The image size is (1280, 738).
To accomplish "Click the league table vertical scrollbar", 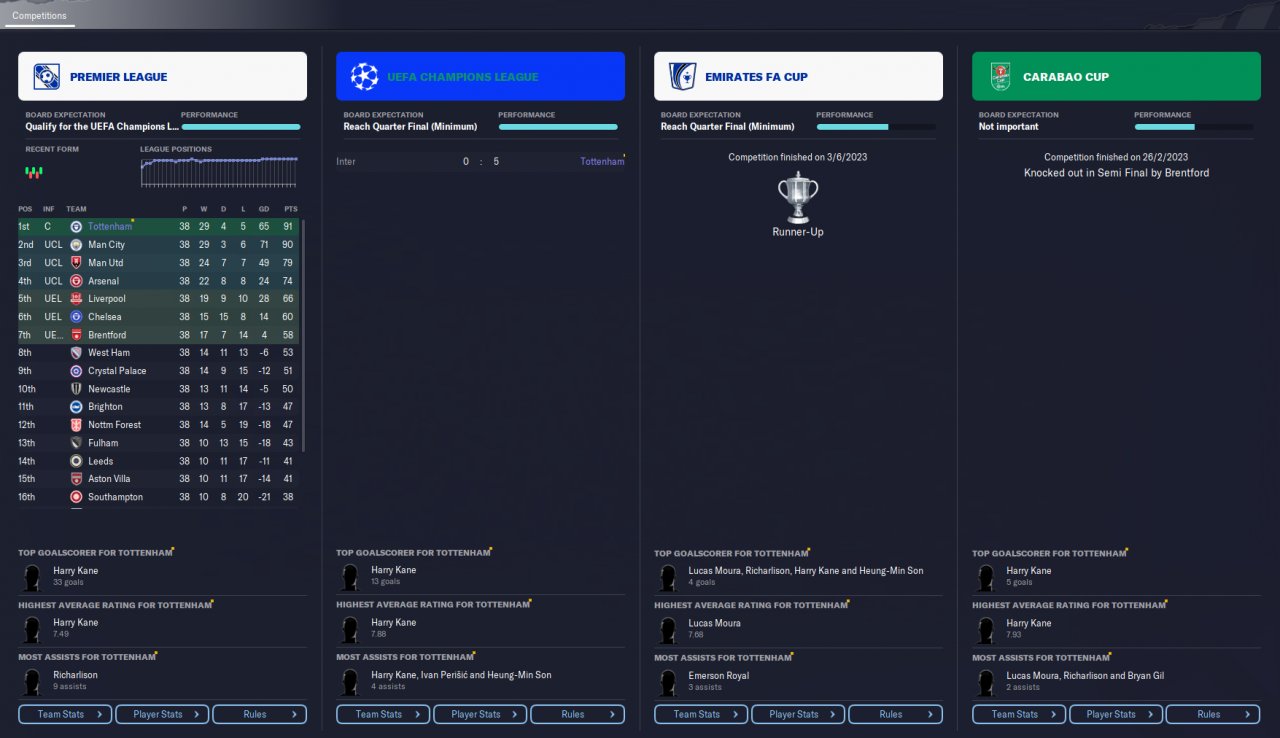I will tap(303, 335).
